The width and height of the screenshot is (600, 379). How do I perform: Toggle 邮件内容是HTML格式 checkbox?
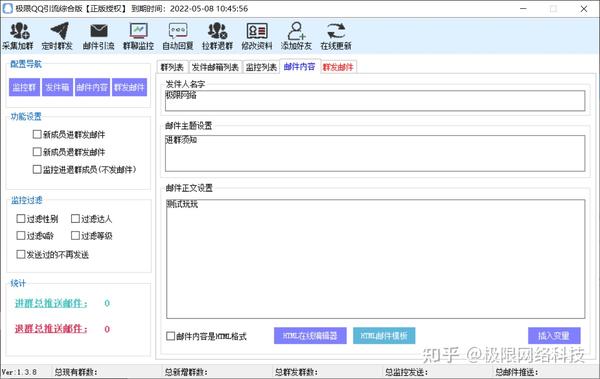(x=171, y=336)
